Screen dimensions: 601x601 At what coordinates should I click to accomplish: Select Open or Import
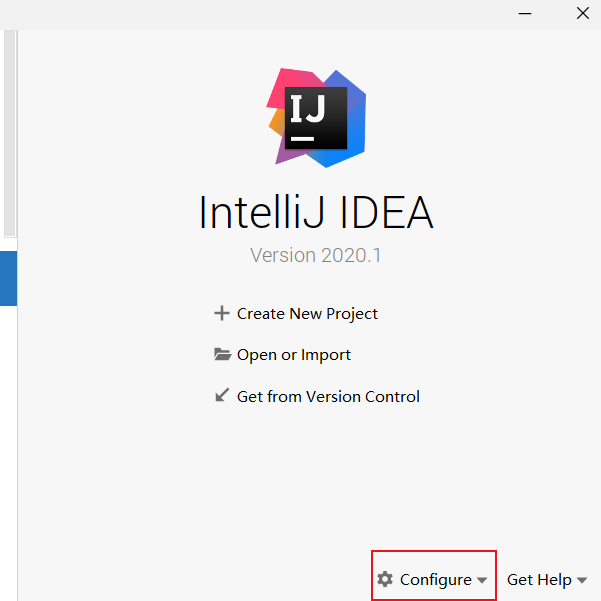(294, 355)
